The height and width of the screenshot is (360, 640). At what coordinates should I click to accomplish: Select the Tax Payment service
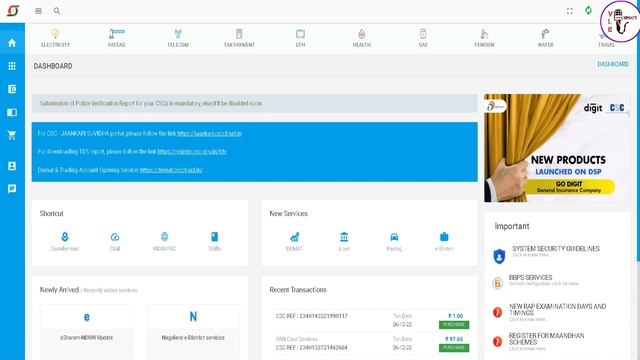pyautogui.click(x=239, y=38)
